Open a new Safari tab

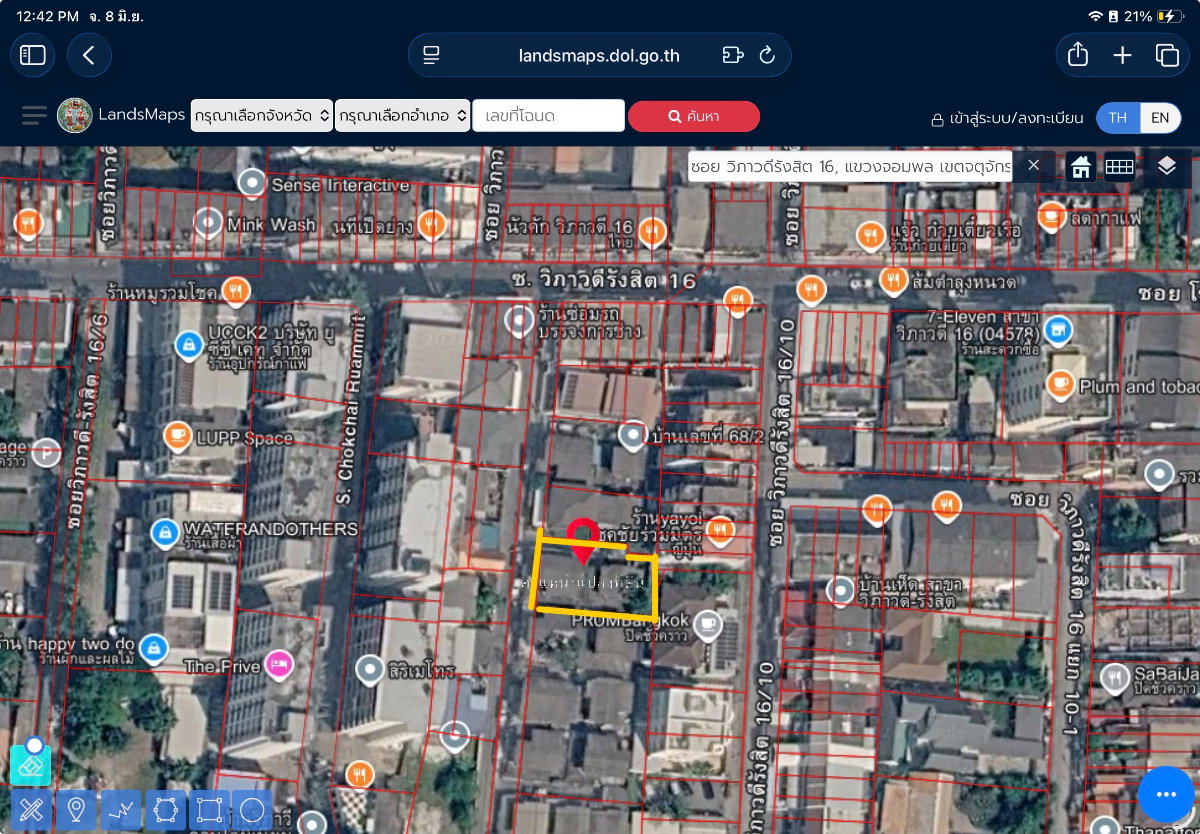[x=1122, y=55]
